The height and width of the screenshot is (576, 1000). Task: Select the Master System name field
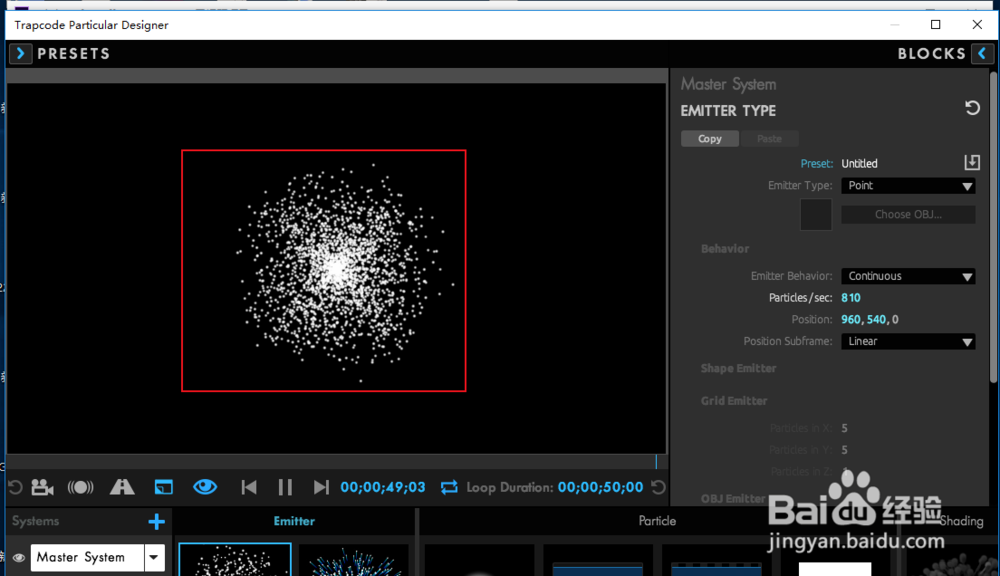[87, 558]
